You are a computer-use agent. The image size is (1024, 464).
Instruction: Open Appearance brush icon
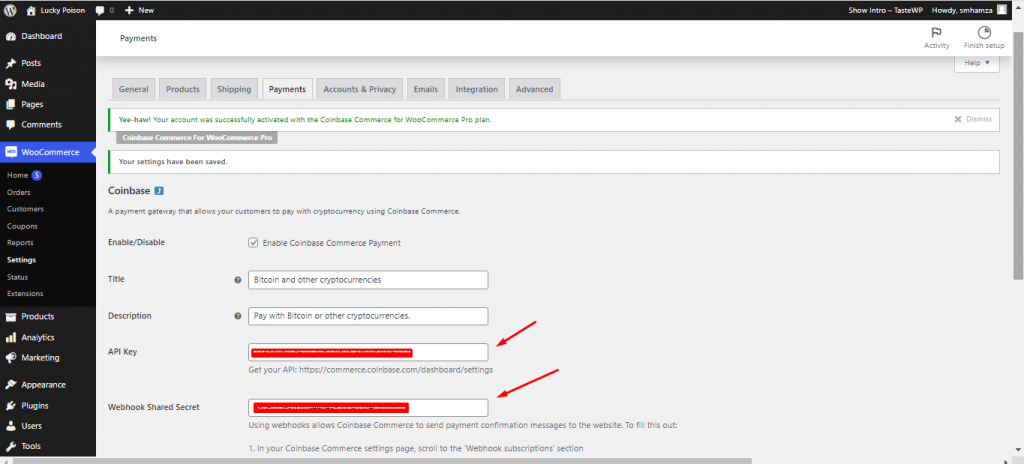pos(10,385)
